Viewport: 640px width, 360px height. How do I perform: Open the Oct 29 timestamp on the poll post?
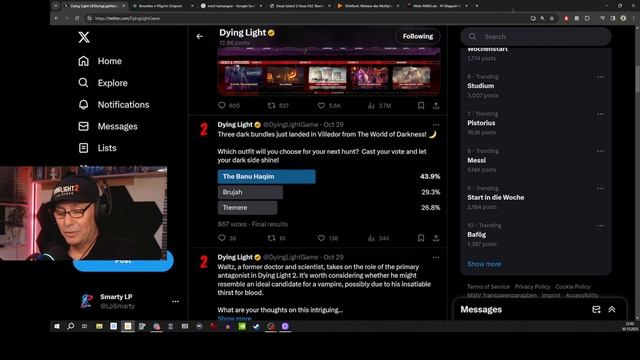(333, 124)
